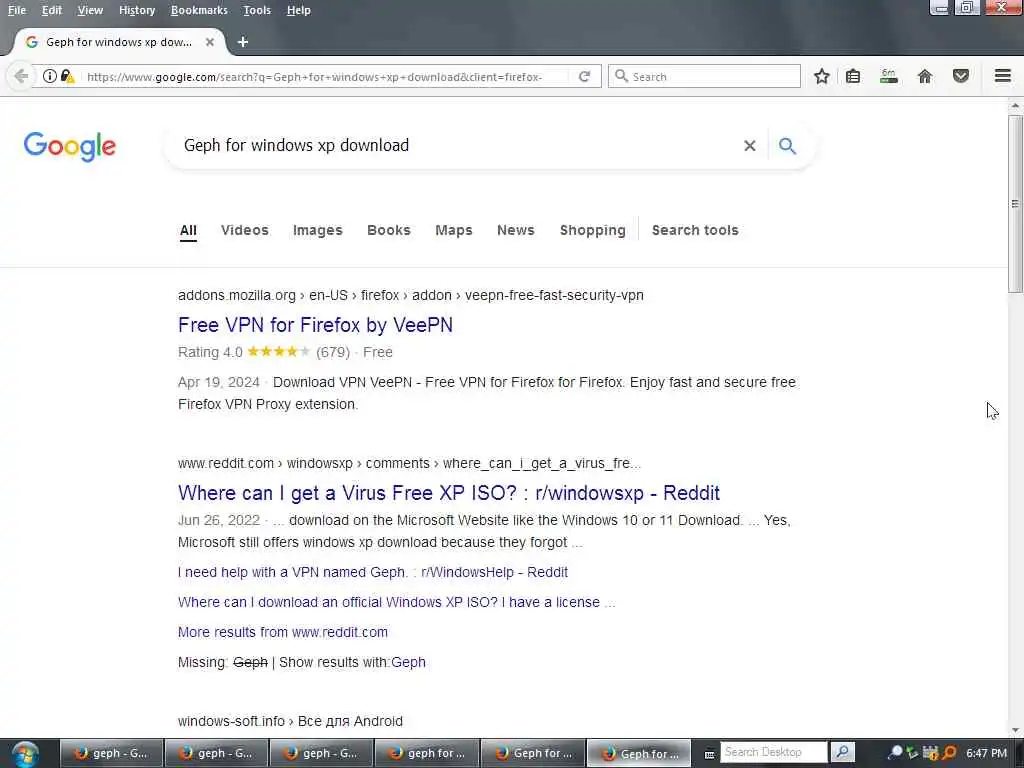Focus the Search Desktop taskbar field
Image resolution: width=1024 pixels, height=768 pixels.
773,752
